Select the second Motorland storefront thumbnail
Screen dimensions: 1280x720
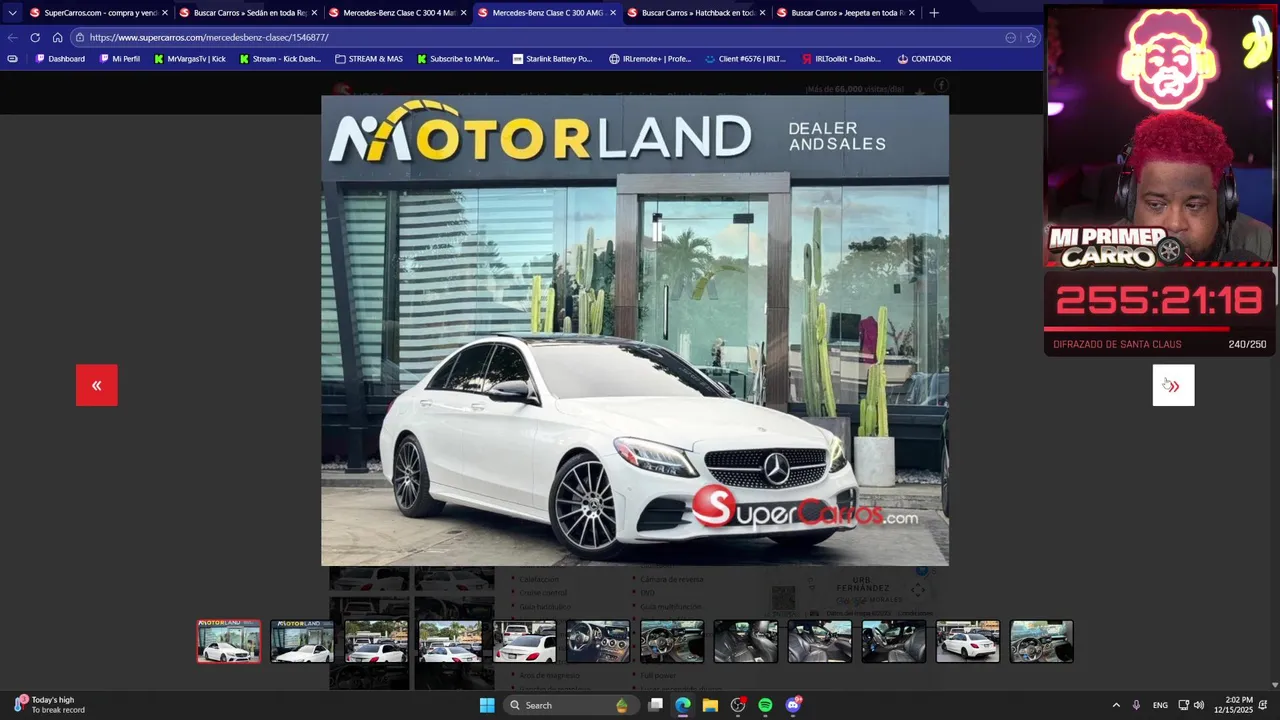point(302,641)
